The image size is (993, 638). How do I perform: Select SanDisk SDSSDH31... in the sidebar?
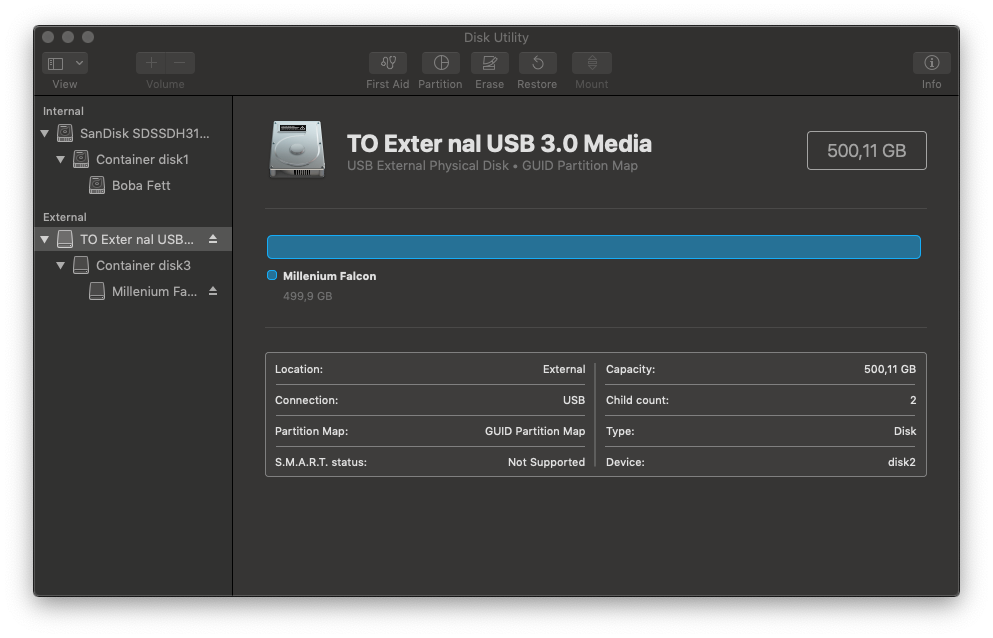pos(133,133)
